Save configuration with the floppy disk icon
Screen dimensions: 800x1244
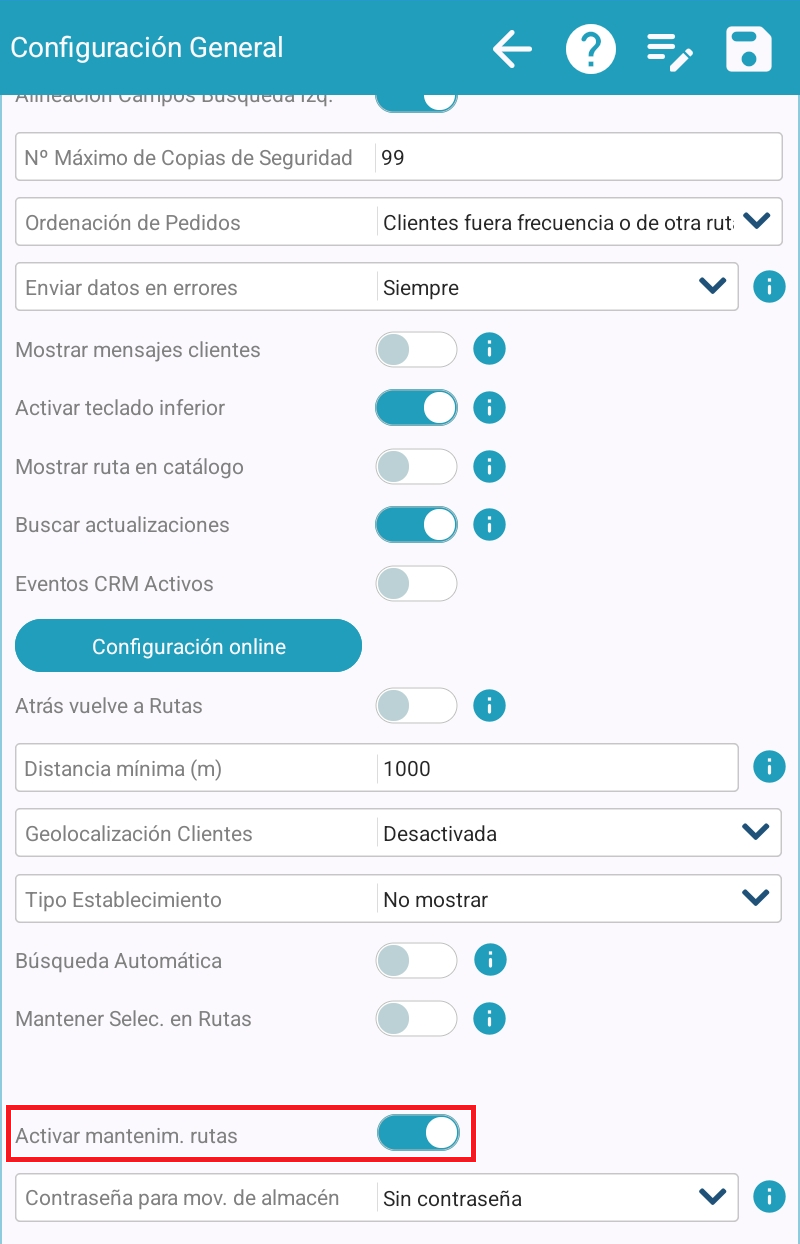(748, 49)
